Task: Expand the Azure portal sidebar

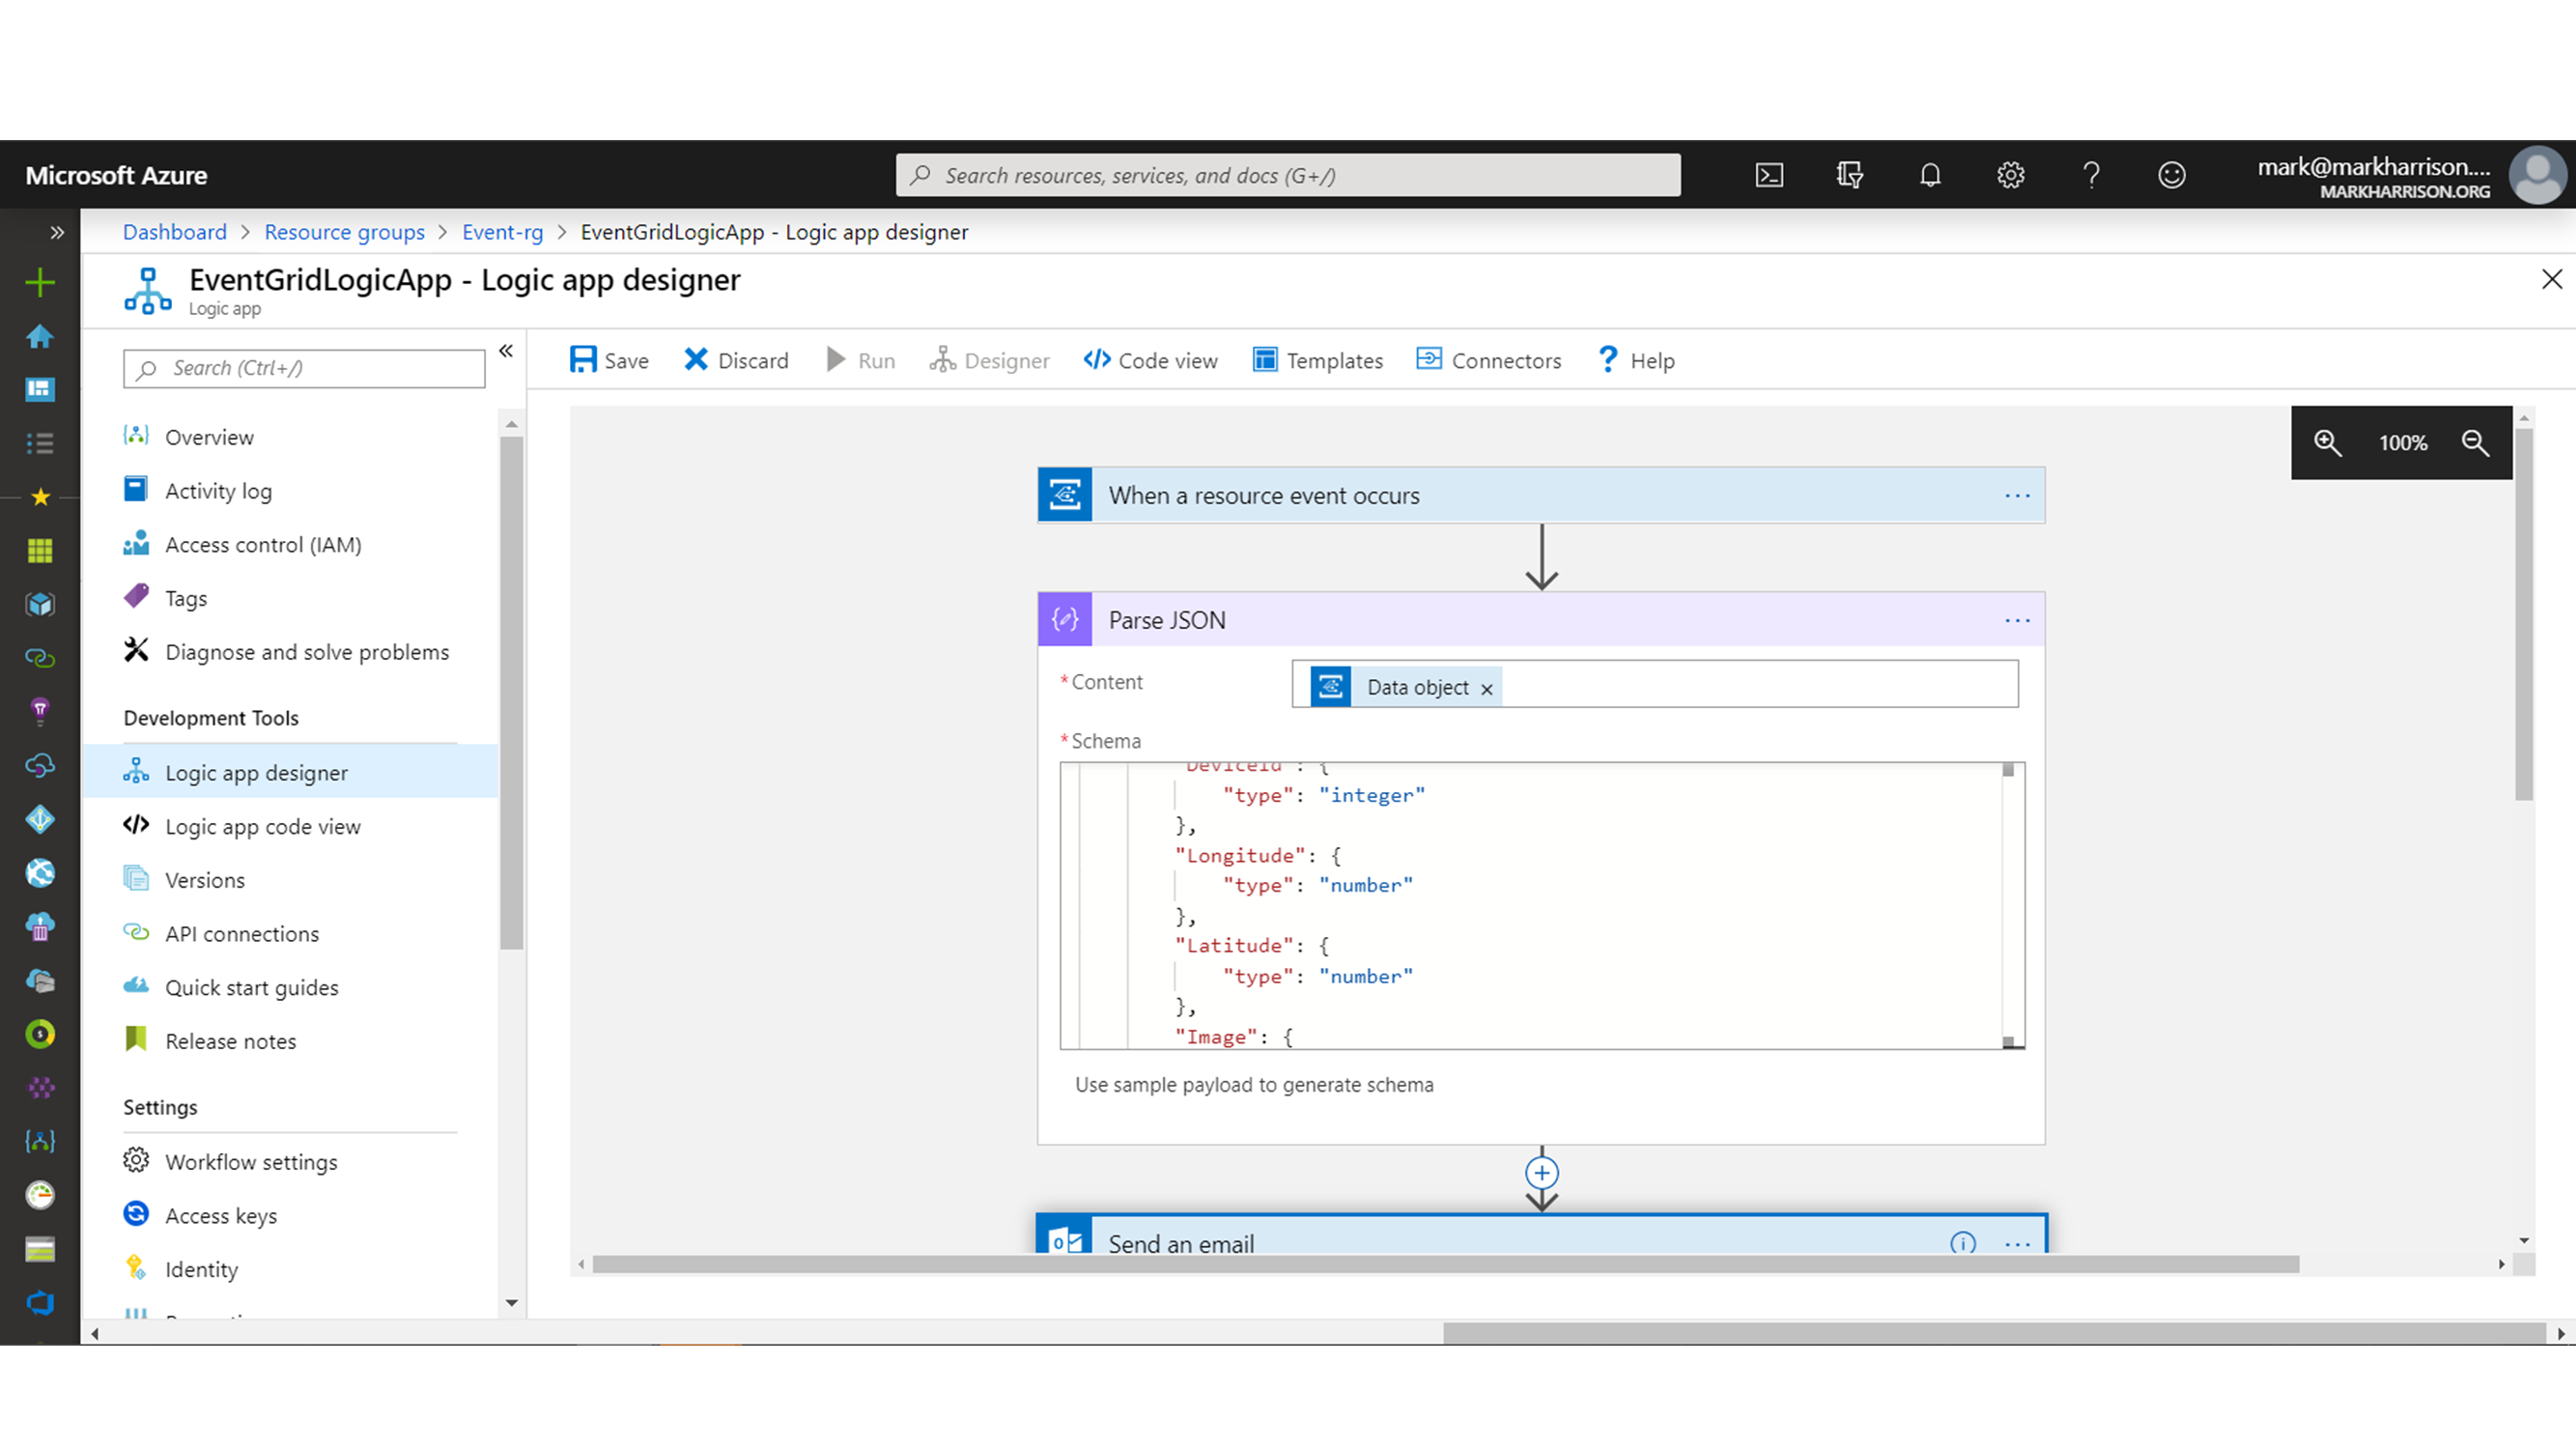Action: click(57, 232)
